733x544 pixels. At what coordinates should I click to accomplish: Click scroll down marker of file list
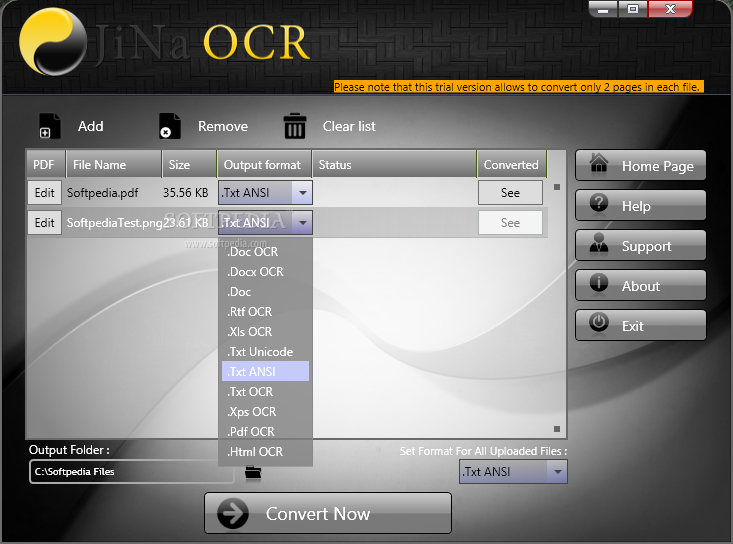pyautogui.click(x=557, y=429)
